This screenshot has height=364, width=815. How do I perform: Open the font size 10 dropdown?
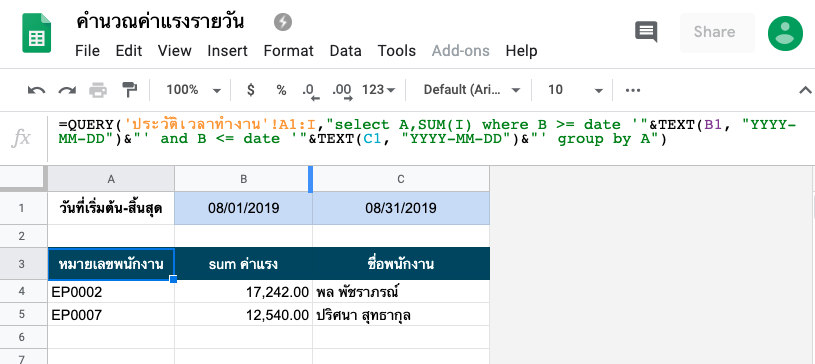[x=575, y=90]
